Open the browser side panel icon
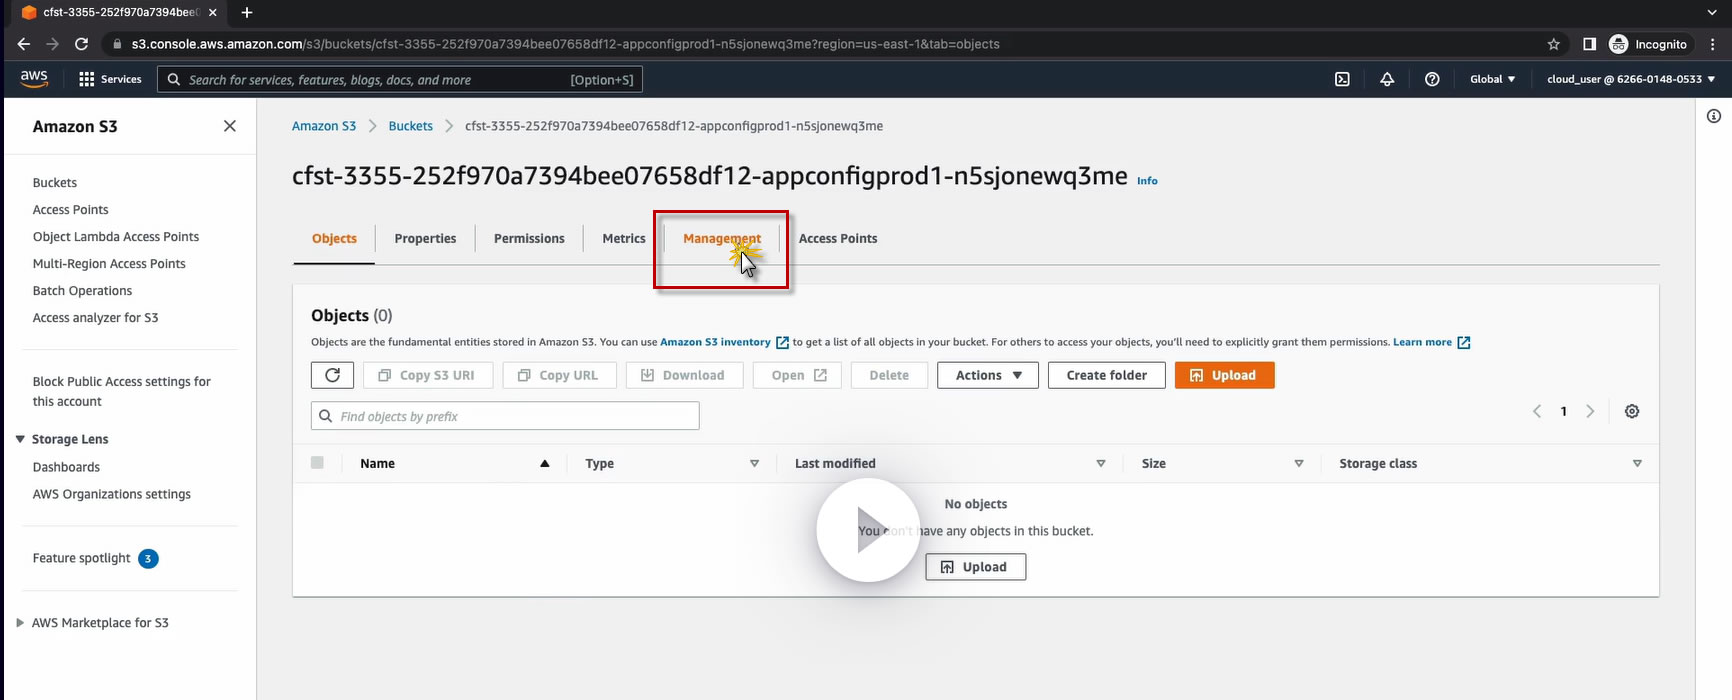Screen dimensions: 1732x700 point(1589,44)
